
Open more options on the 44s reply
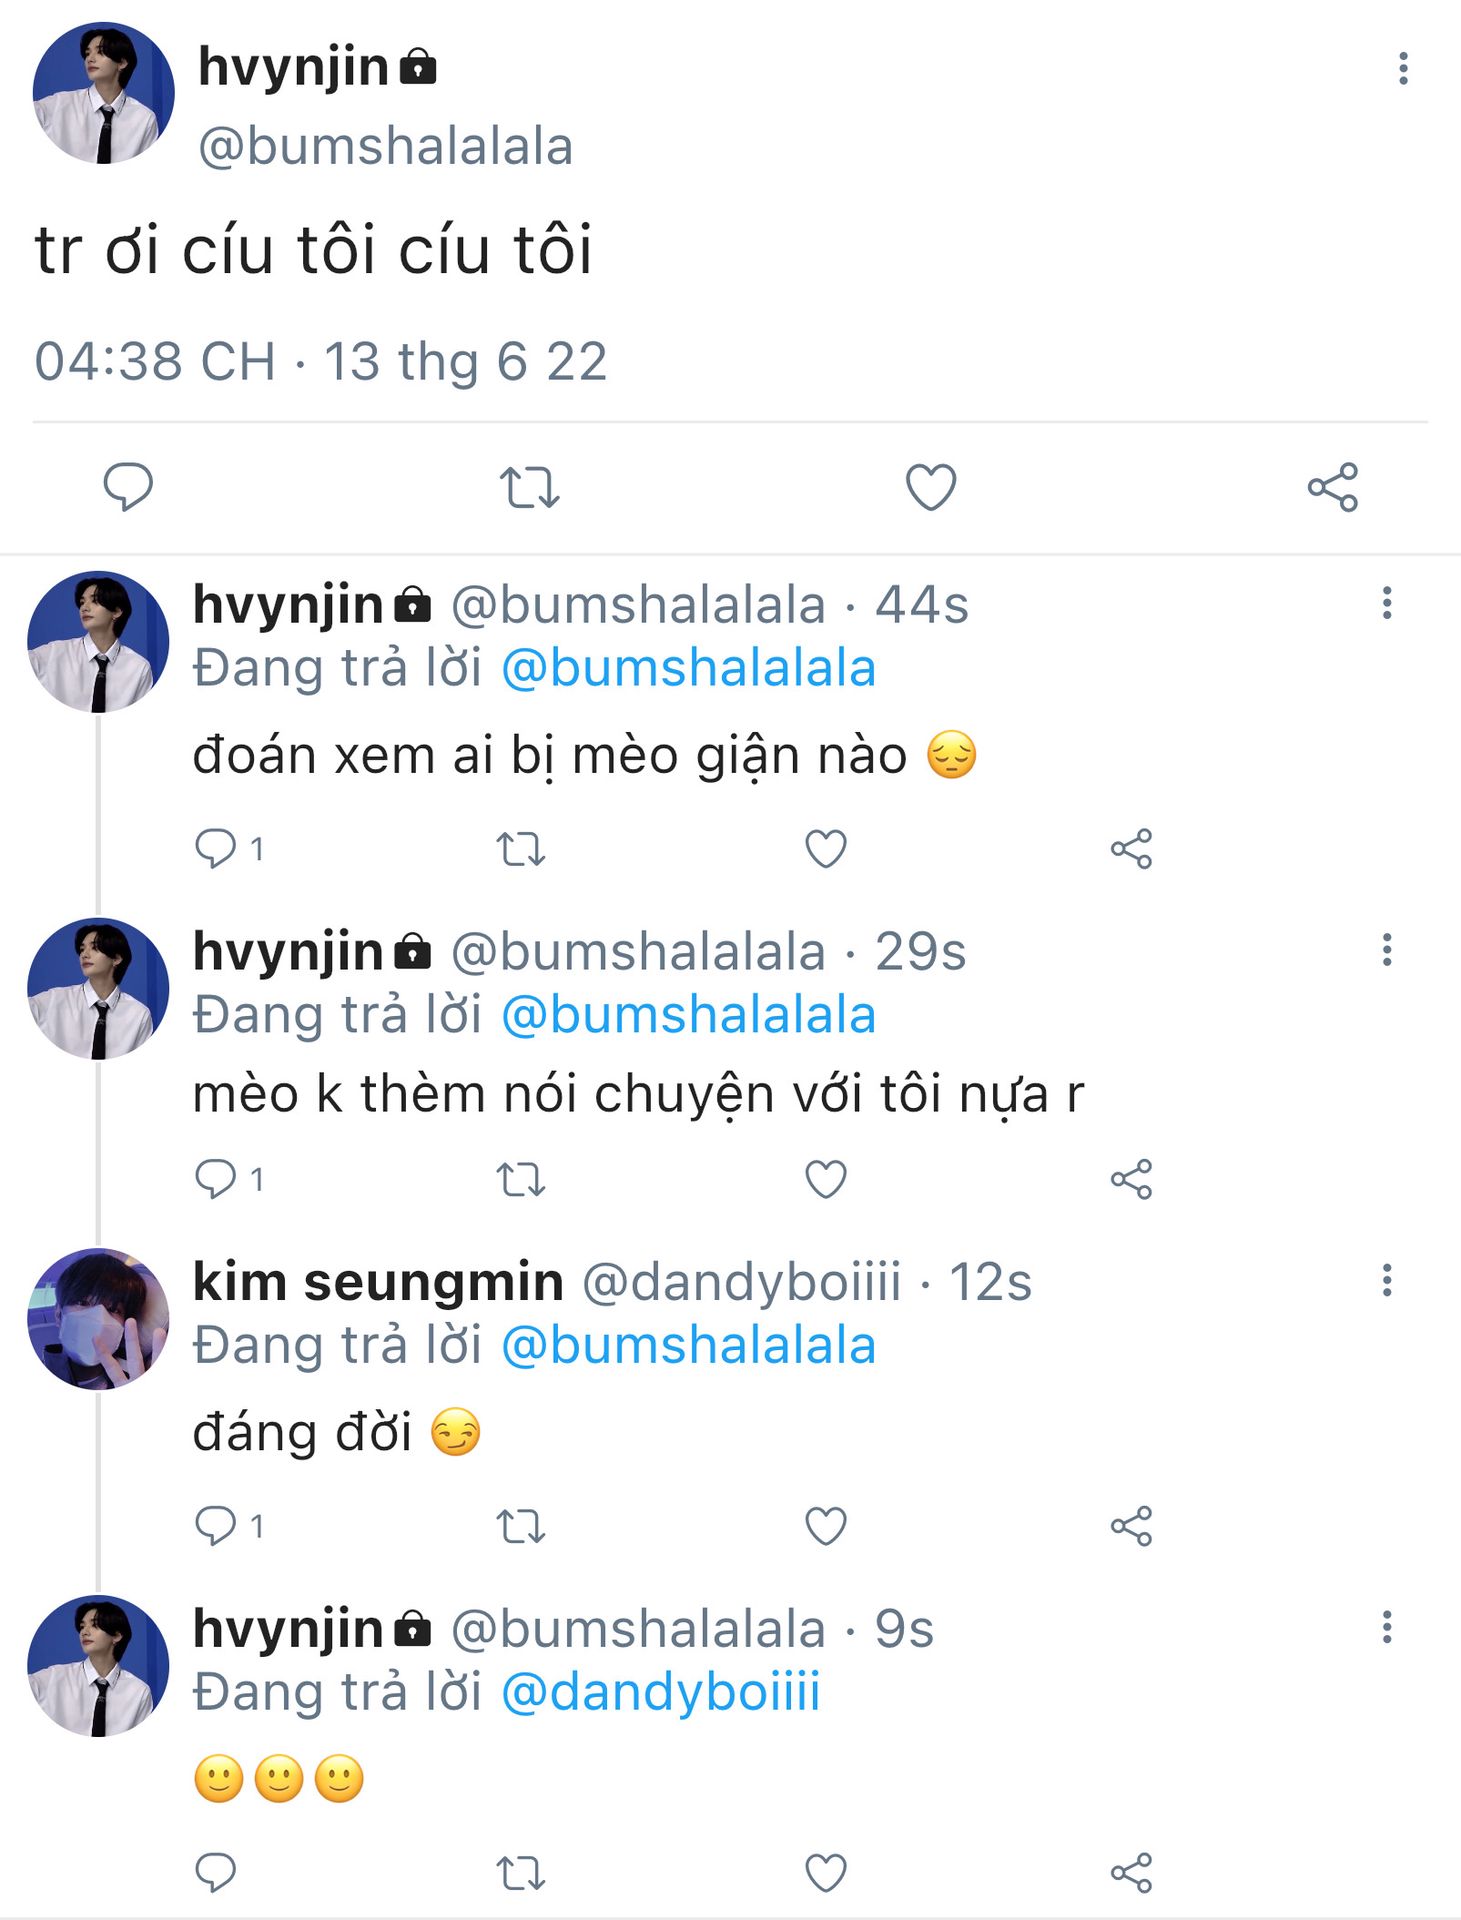tap(1387, 603)
